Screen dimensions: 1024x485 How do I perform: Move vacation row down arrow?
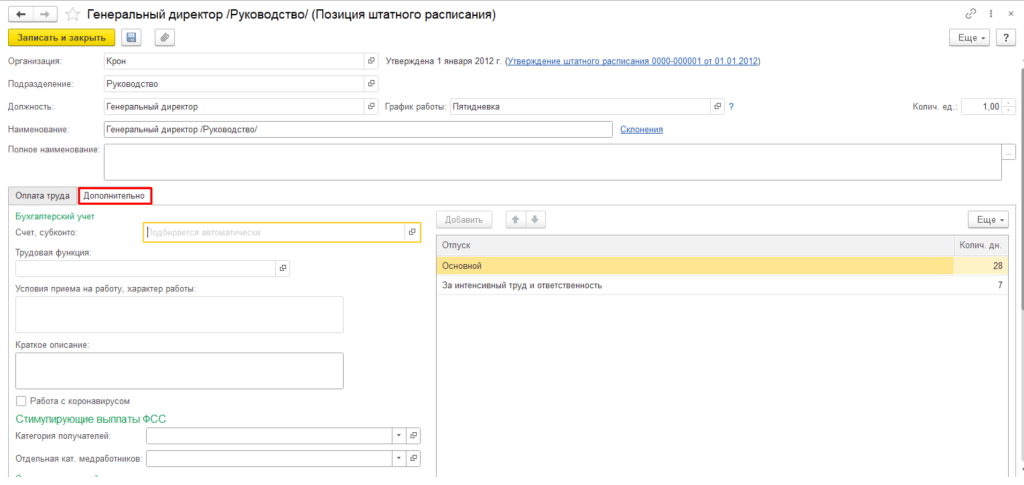(535, 220)
